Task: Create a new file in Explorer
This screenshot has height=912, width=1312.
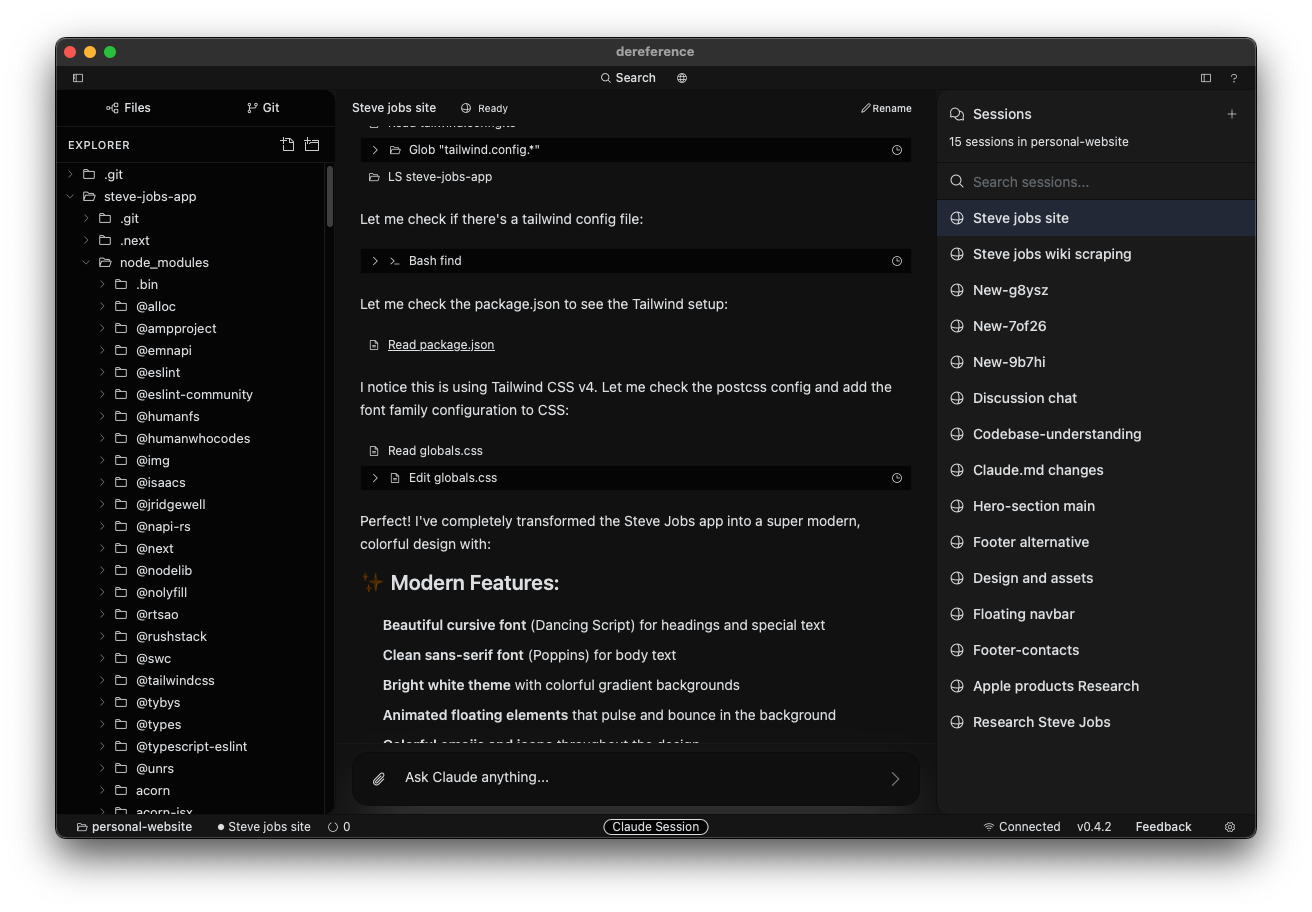Action: tap(288, 145)
